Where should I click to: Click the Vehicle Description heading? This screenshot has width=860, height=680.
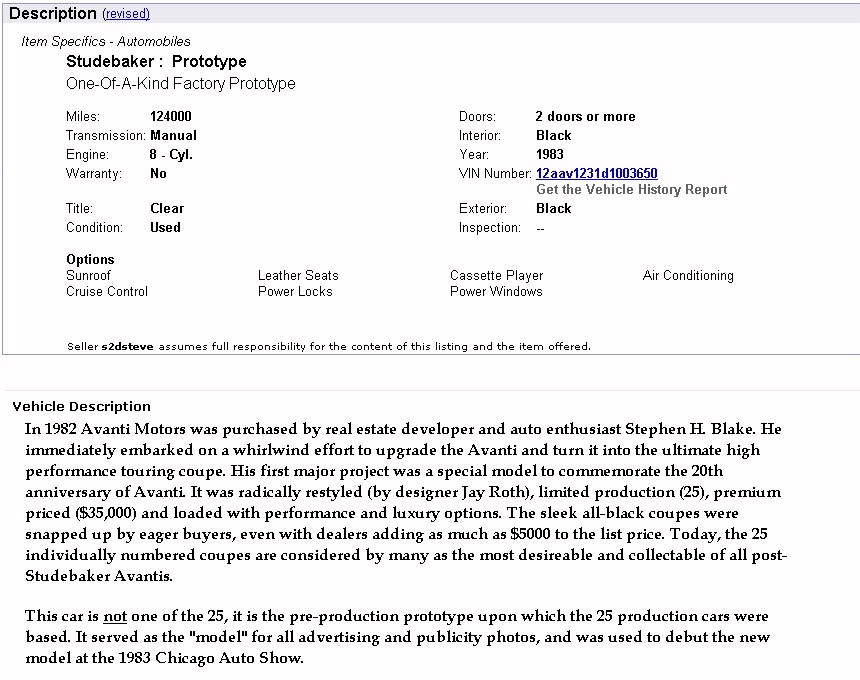(x=81, y=406)
